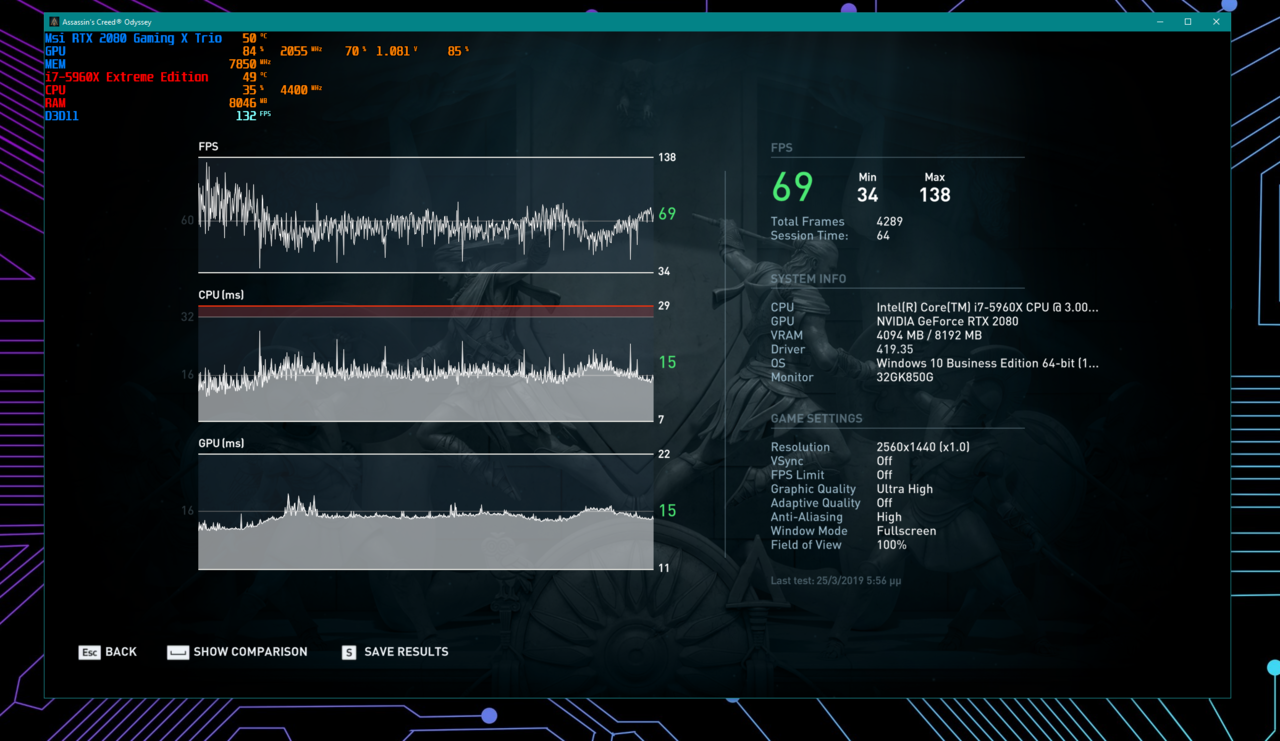The height and width of the screenshot is (741, 1280).
Task: Click the FPS graph title label
Action: pyautogui.click(x=208, y=147)
